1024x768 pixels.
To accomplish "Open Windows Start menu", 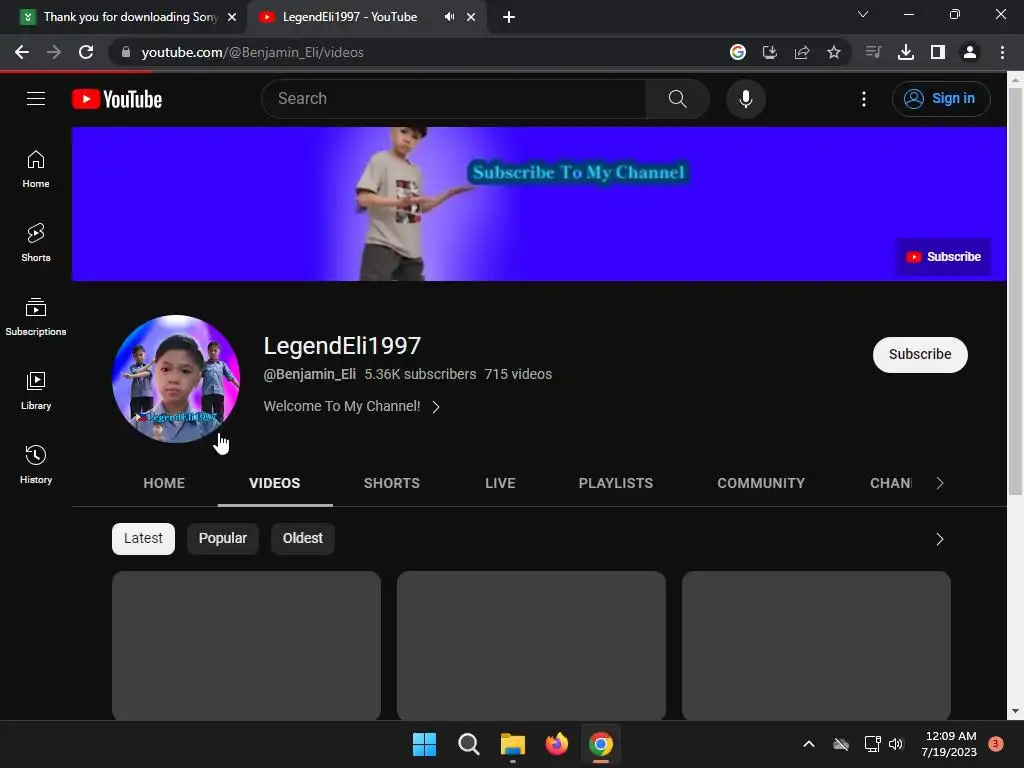I will [x=424, y=744].
